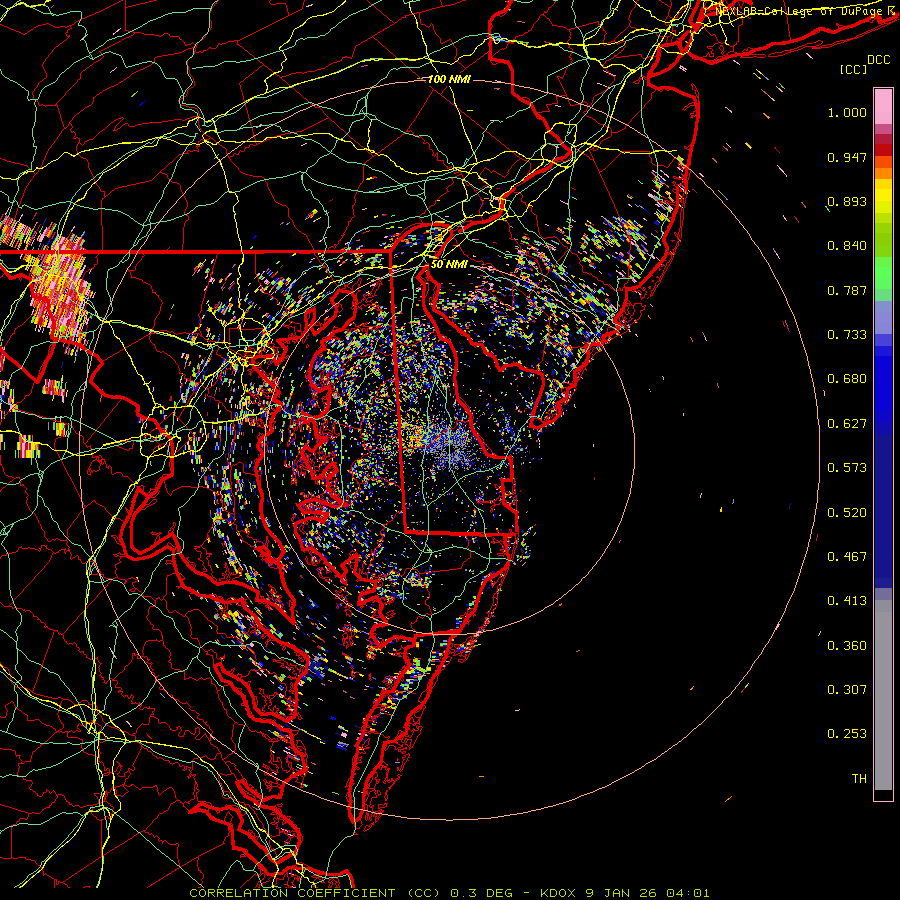Select the 0.680 color scale value
The image size is (900, 900).
[x=847, y=379]
